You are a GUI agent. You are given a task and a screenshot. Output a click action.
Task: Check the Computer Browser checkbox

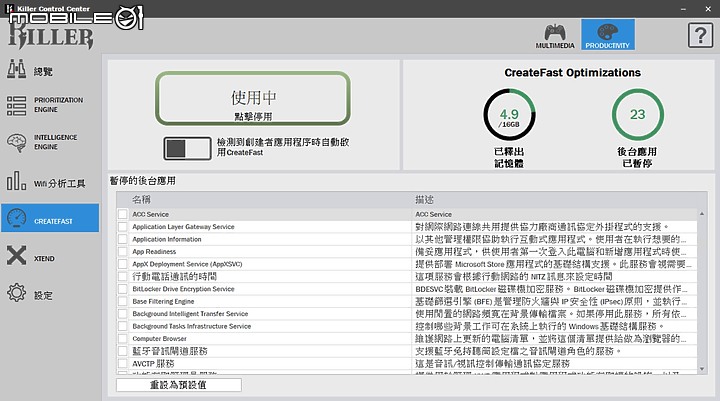pos(123,338)
